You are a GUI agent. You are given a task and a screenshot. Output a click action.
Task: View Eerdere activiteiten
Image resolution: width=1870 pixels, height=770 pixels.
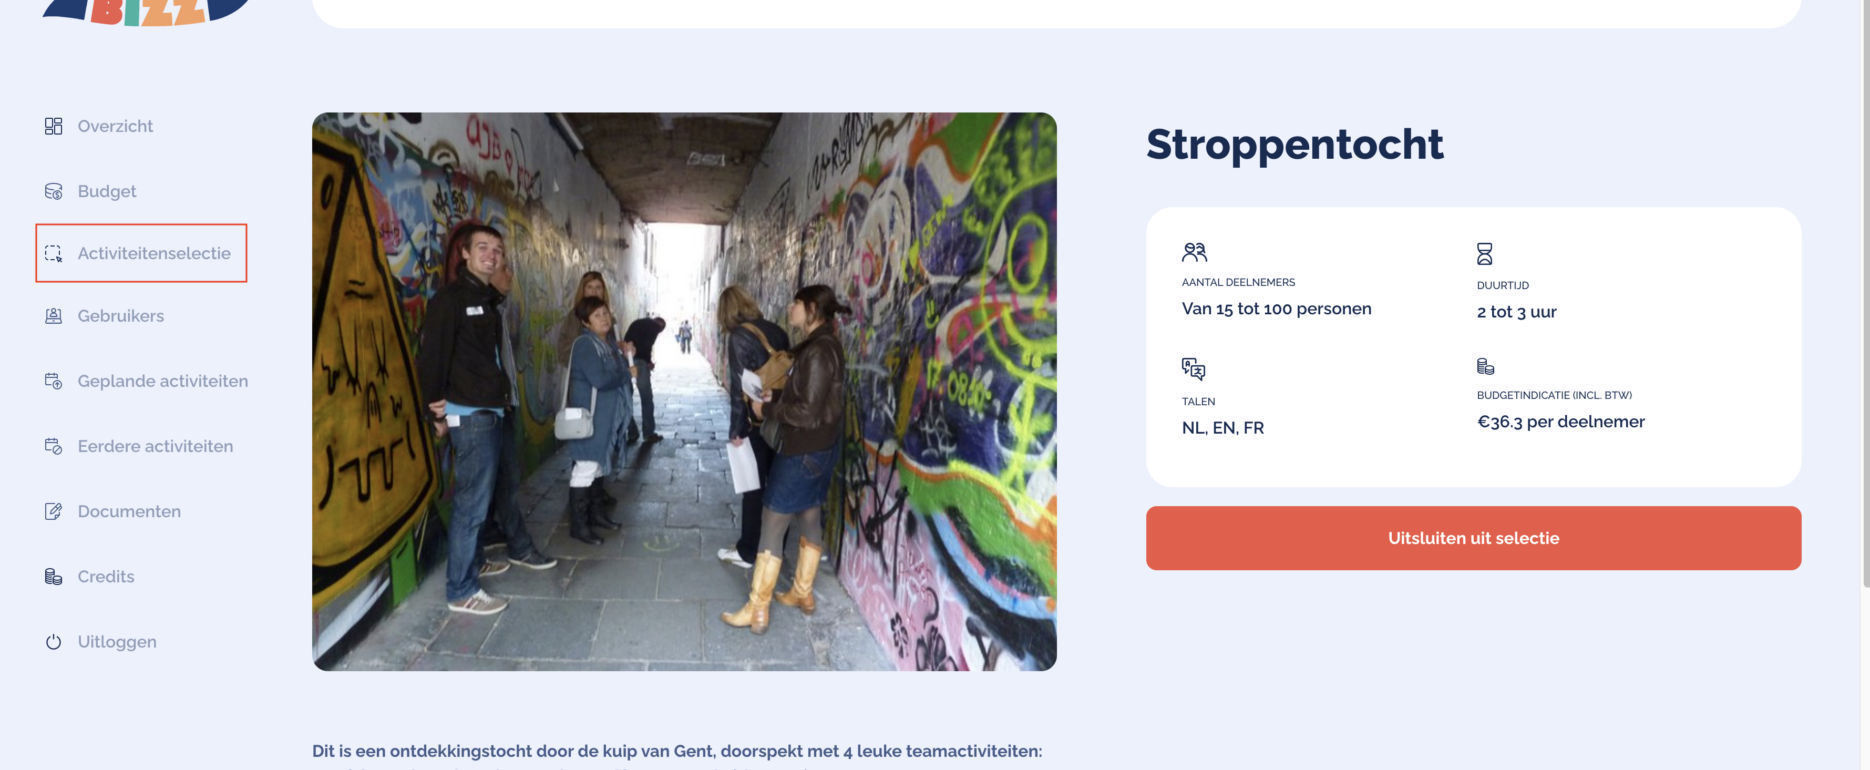[x=155, y=446]
